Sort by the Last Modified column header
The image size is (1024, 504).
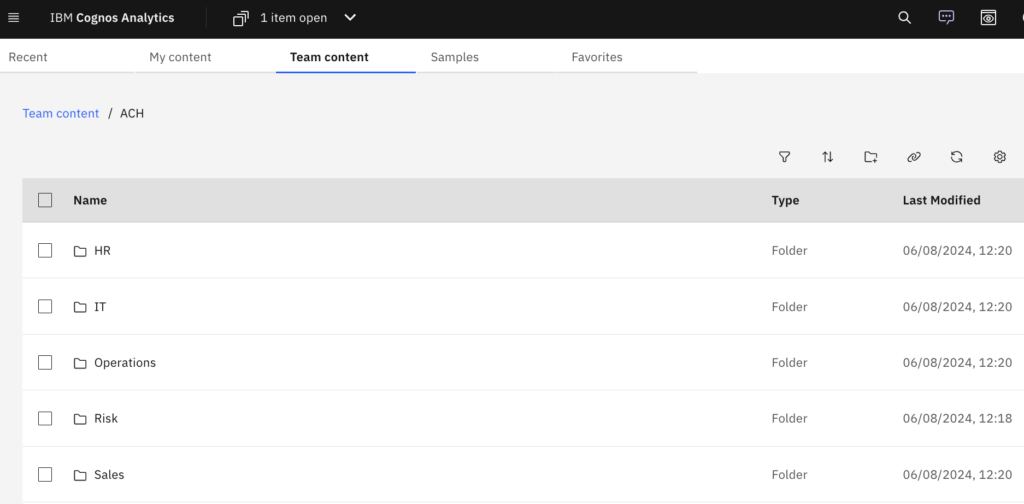coord(941,200)
